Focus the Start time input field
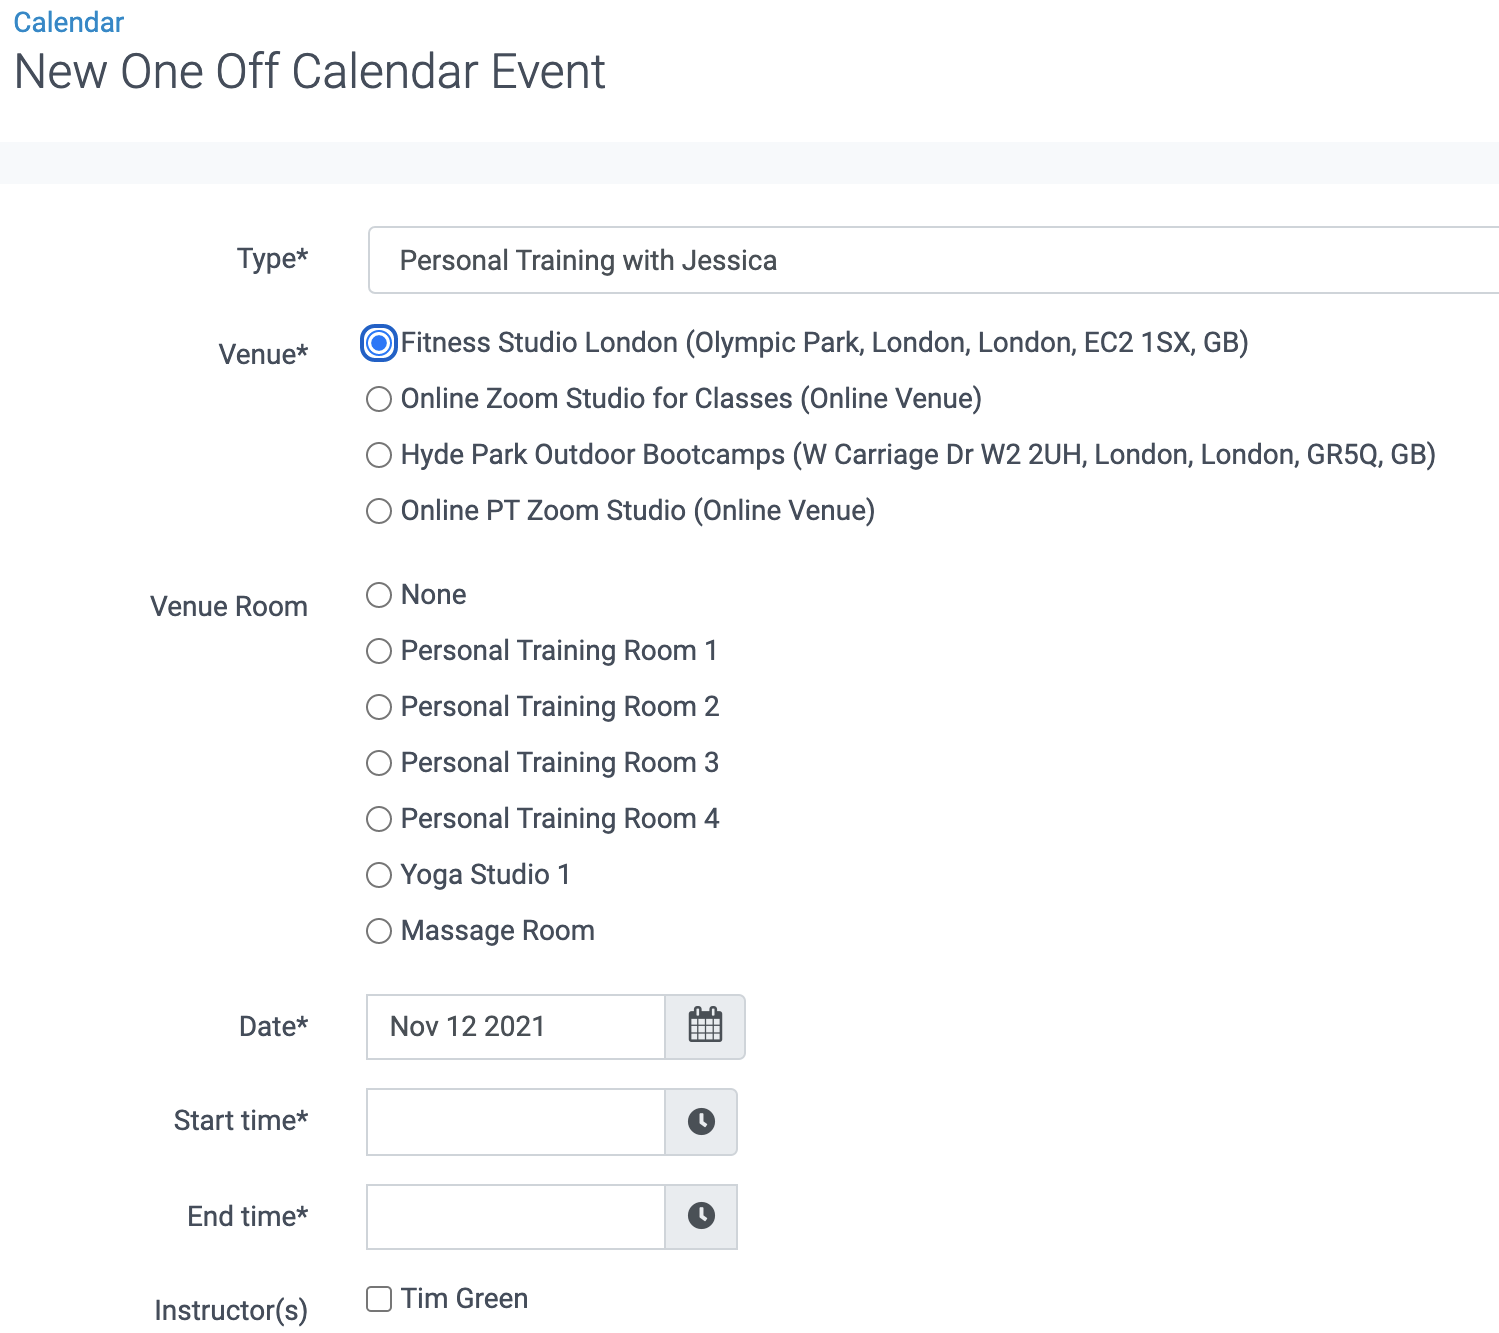Screen dimensions: 1499x1333 click(515, 1121)
